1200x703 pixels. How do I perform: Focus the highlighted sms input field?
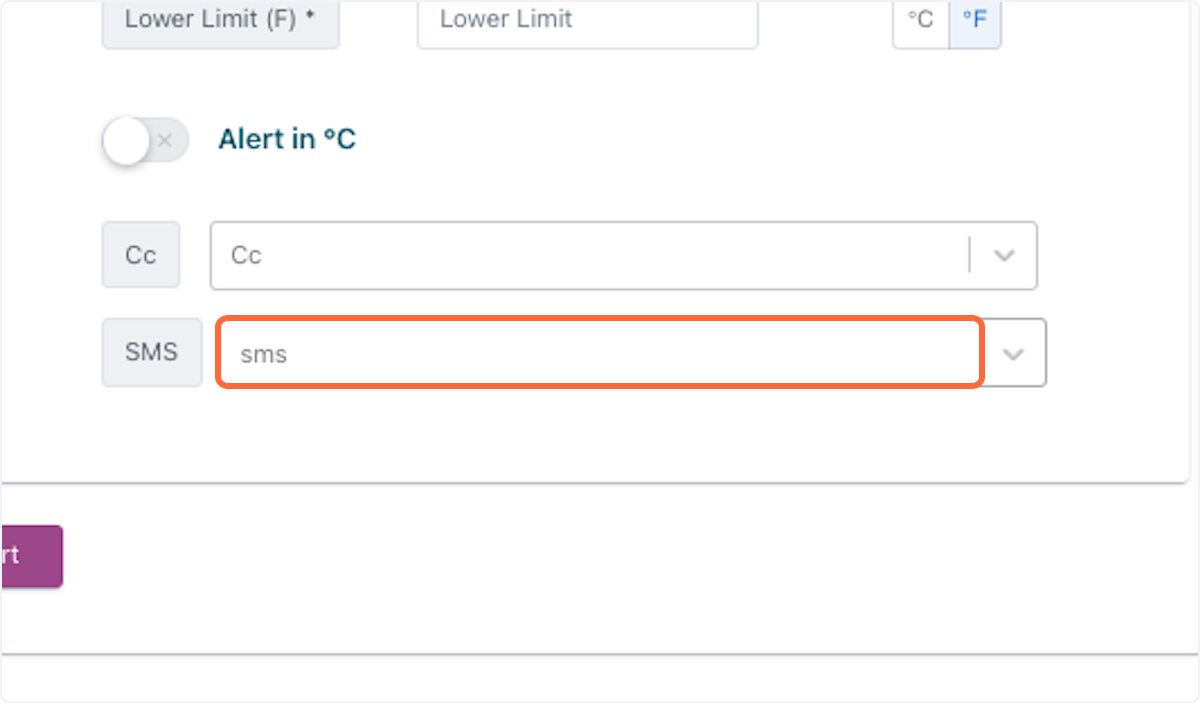600,352
